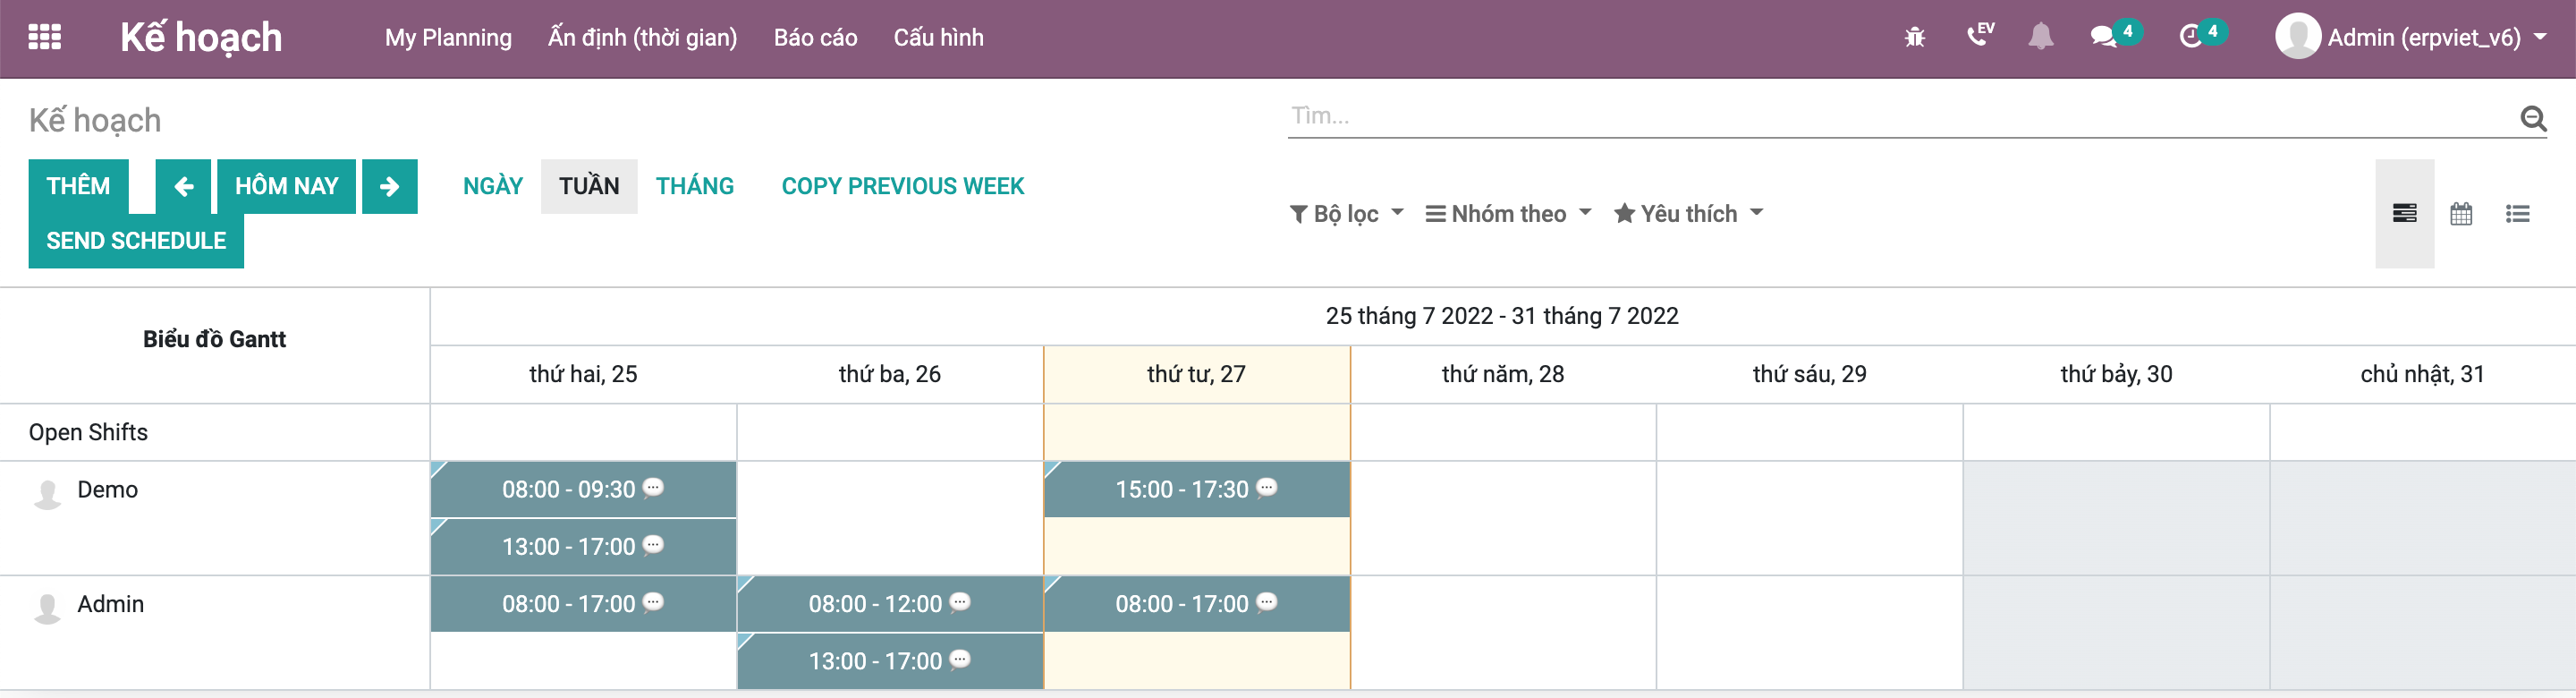Go to previous week arrow
The width and height of the screenshot is (2576, 698).
coord(183,186)
